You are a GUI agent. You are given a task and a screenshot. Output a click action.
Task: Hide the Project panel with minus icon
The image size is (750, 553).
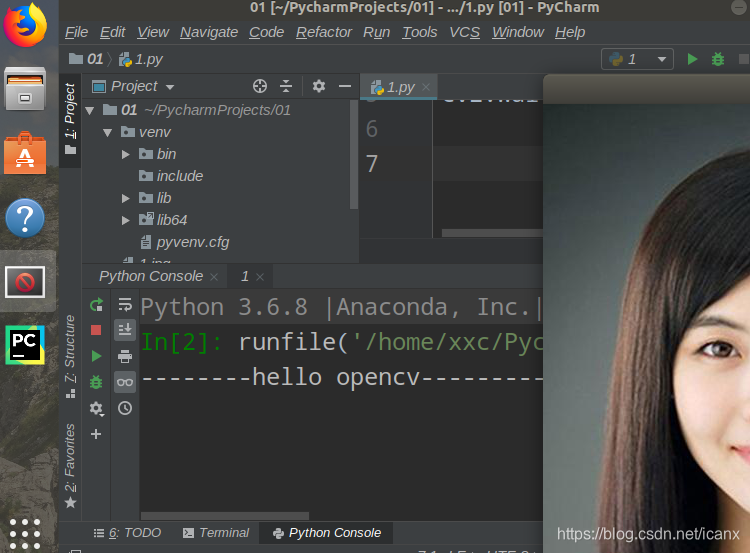pyautogui.click(x=345, y=86)
